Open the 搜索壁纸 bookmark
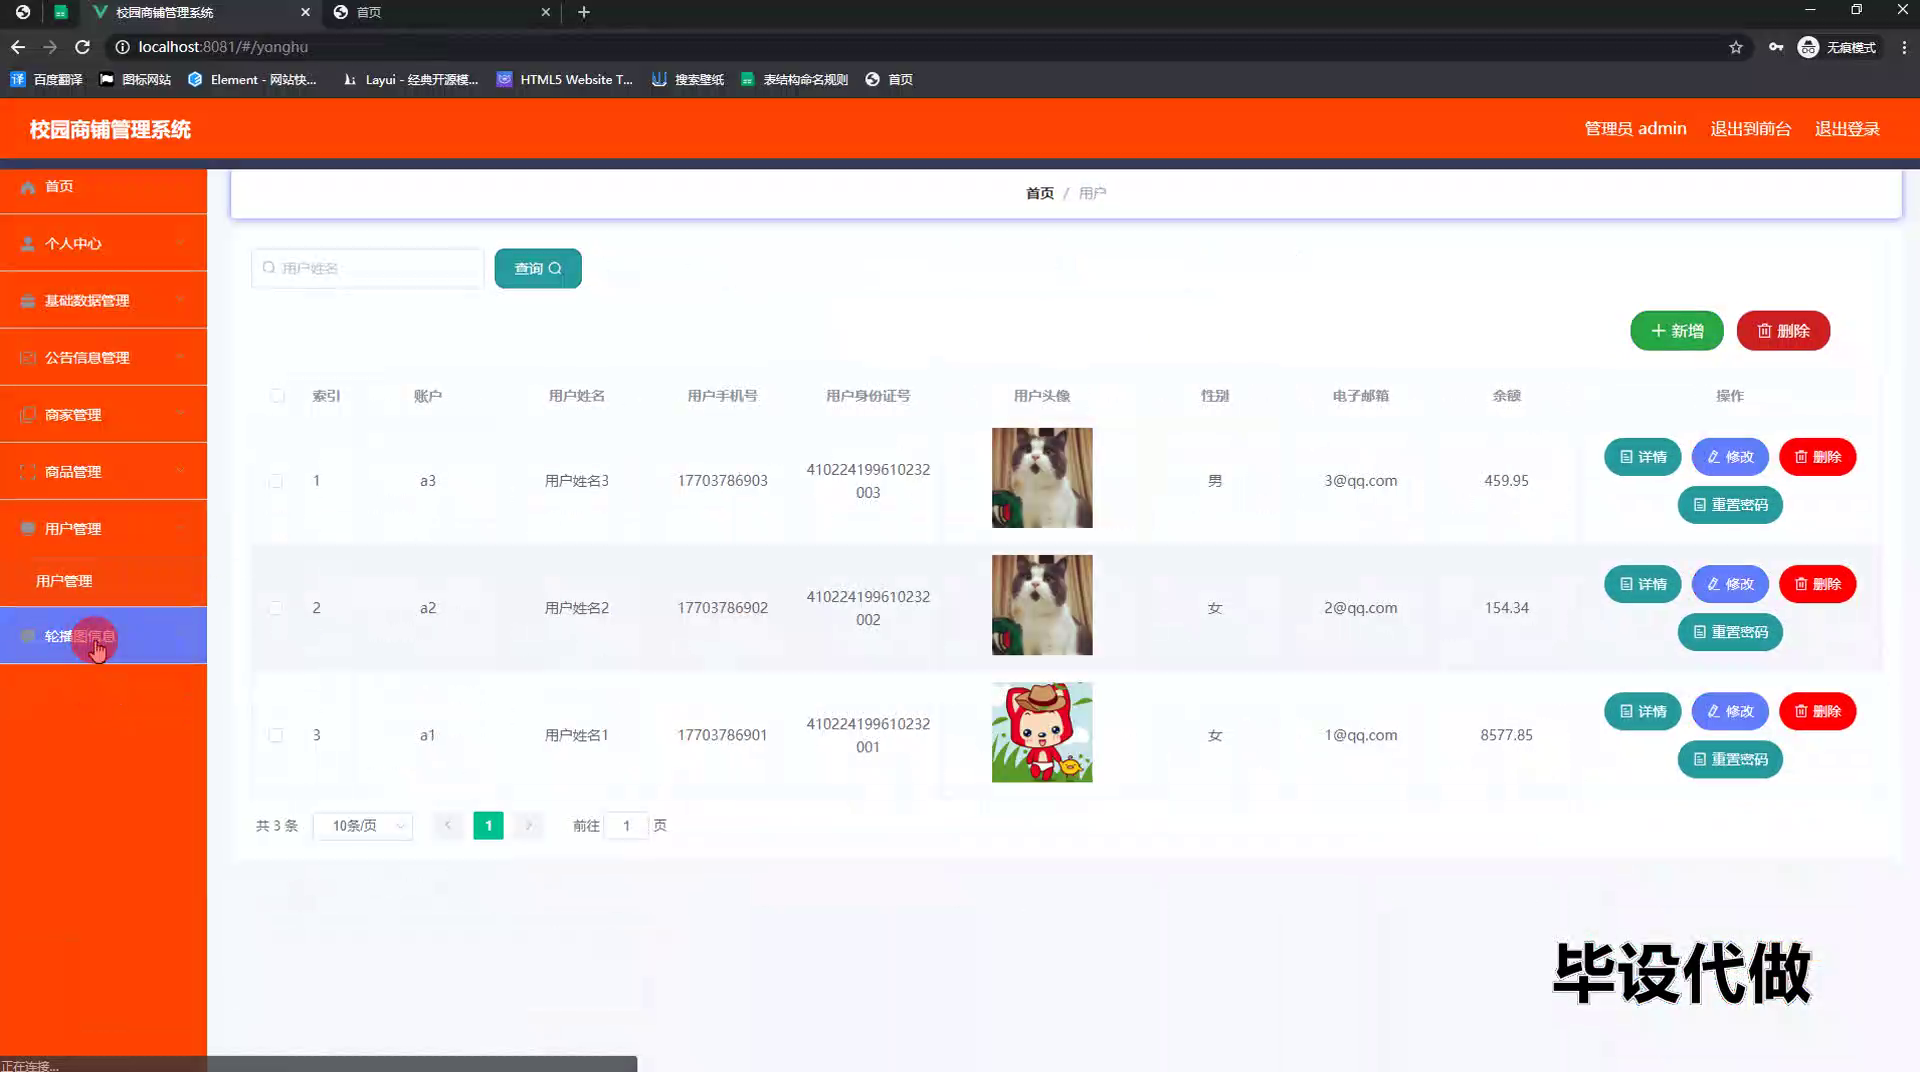The width and height of the screenshot is (1920, 1072). pos(688,79)
